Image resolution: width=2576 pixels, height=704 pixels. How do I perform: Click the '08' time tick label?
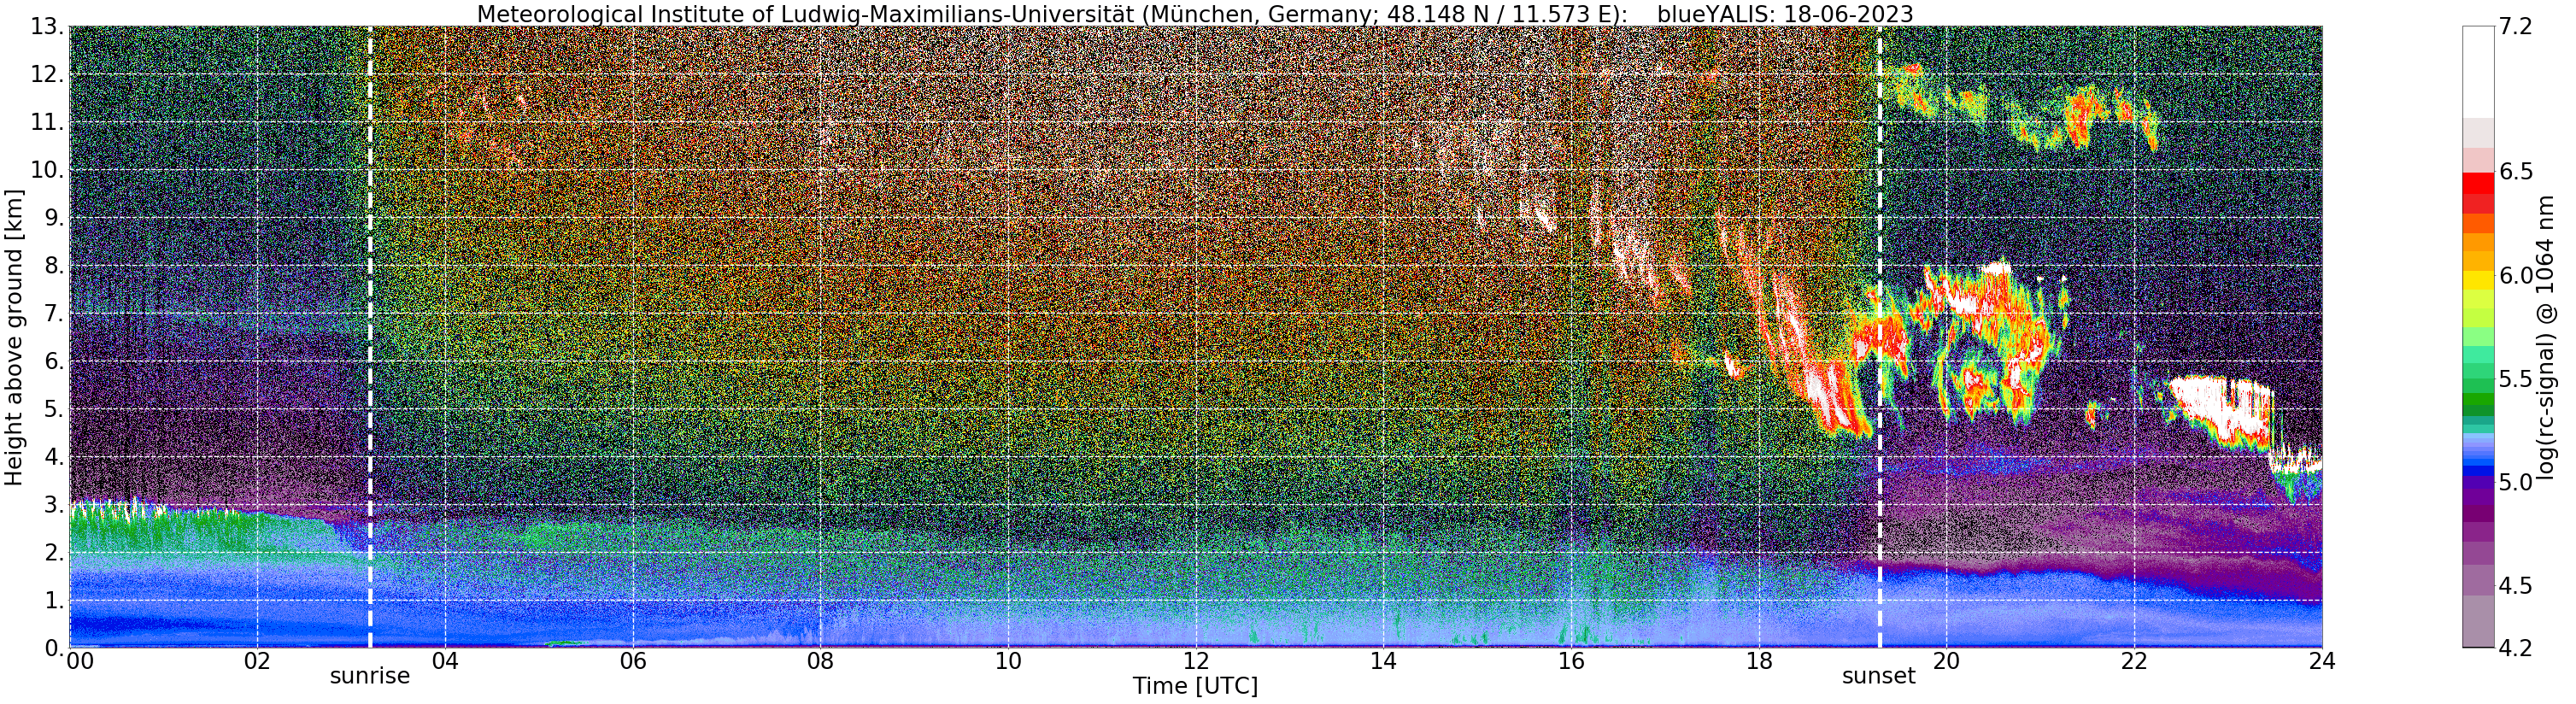coord(820,661)
